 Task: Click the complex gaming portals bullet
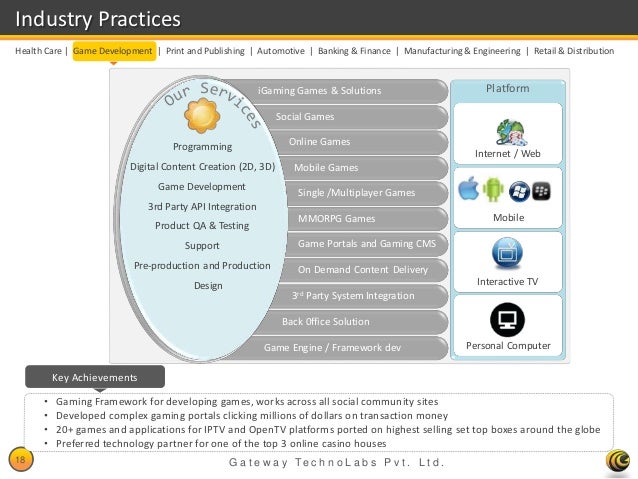click(x=252, y=416)
